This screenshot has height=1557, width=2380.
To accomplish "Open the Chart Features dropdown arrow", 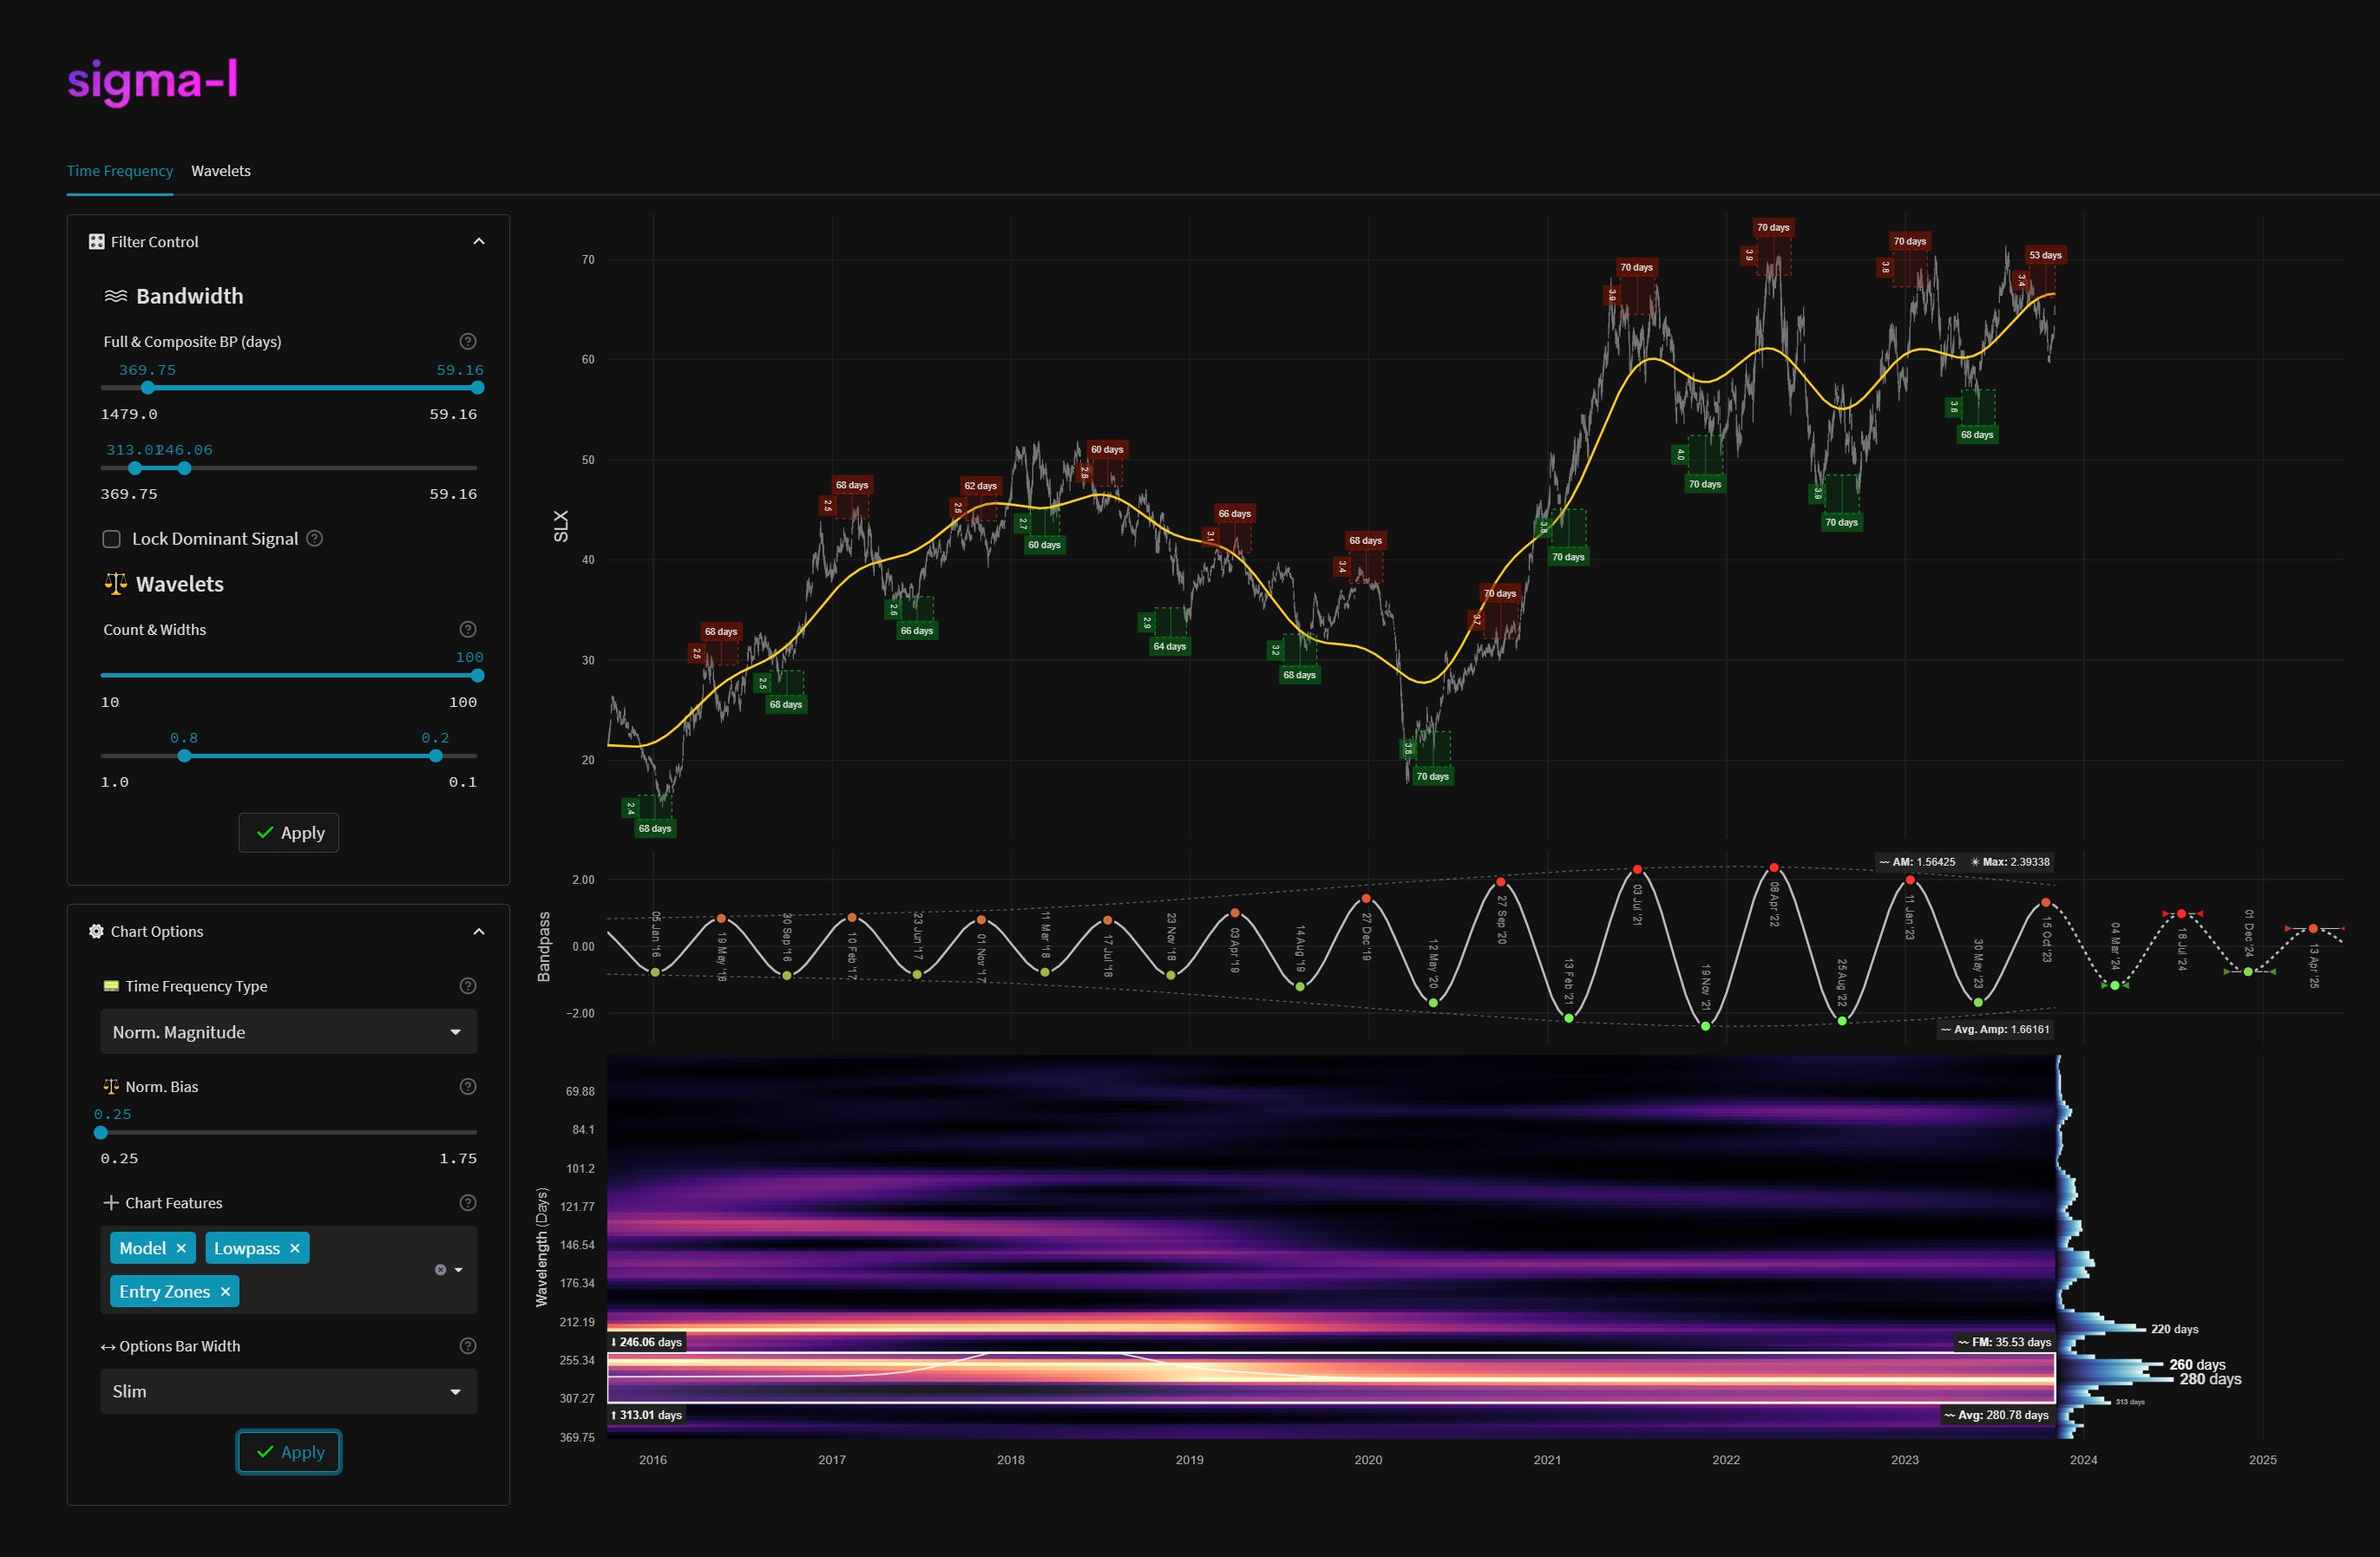I will click(x=459, y=1270).
